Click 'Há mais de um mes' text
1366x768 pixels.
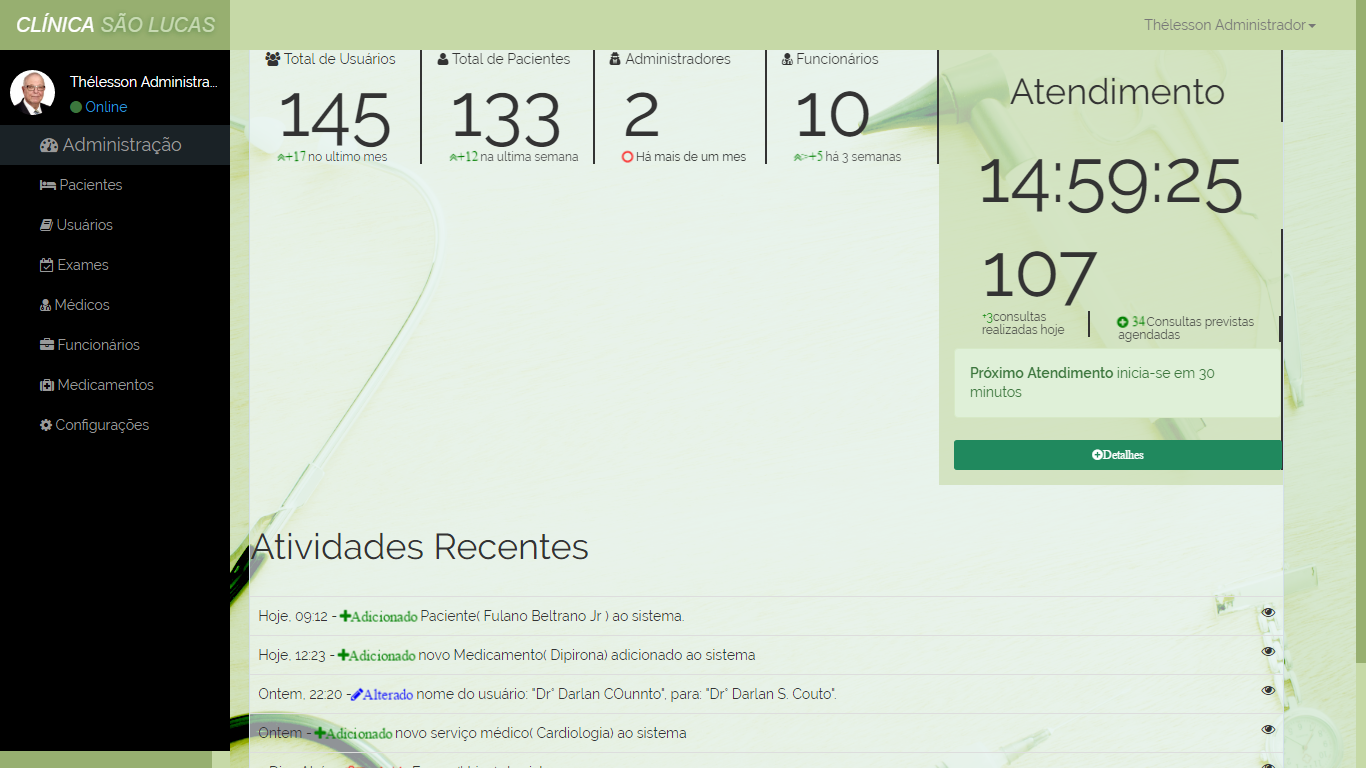pyautogui.click(x=691, y=157)
